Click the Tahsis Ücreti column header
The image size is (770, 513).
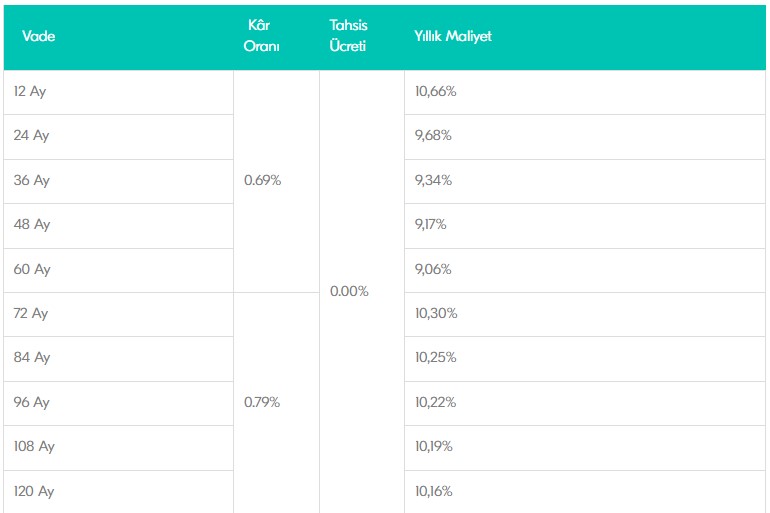348,36
